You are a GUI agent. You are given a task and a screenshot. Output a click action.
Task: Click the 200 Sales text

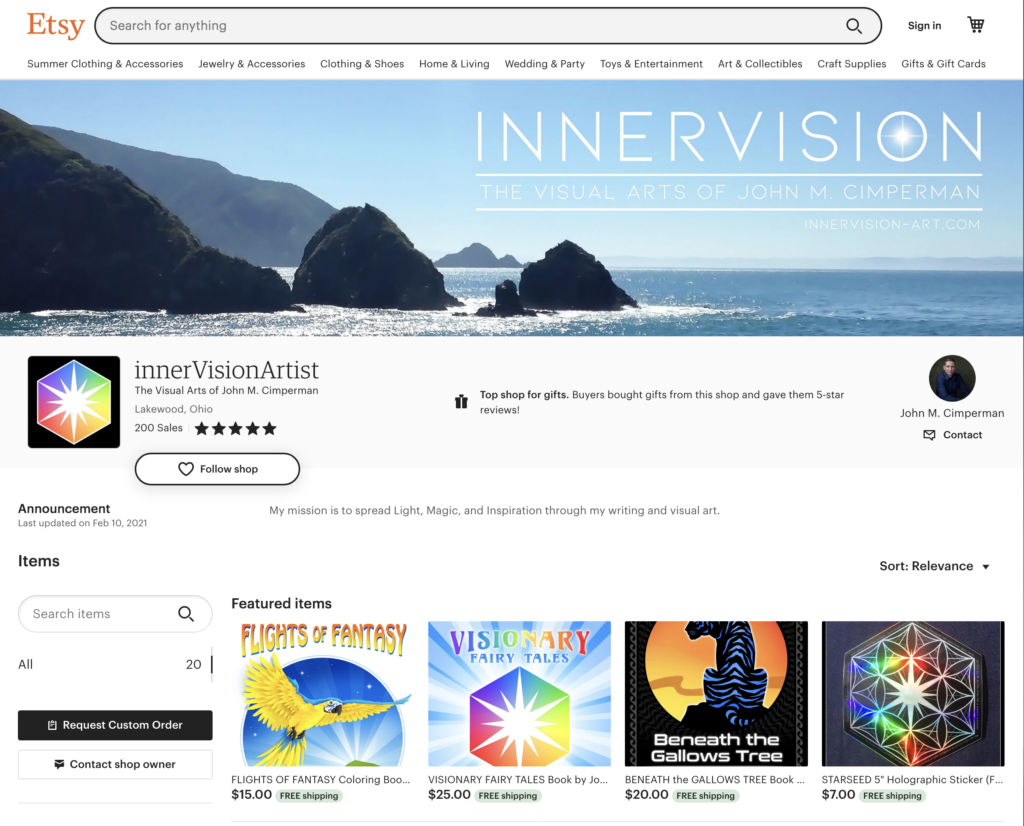[x=159, y=428]
